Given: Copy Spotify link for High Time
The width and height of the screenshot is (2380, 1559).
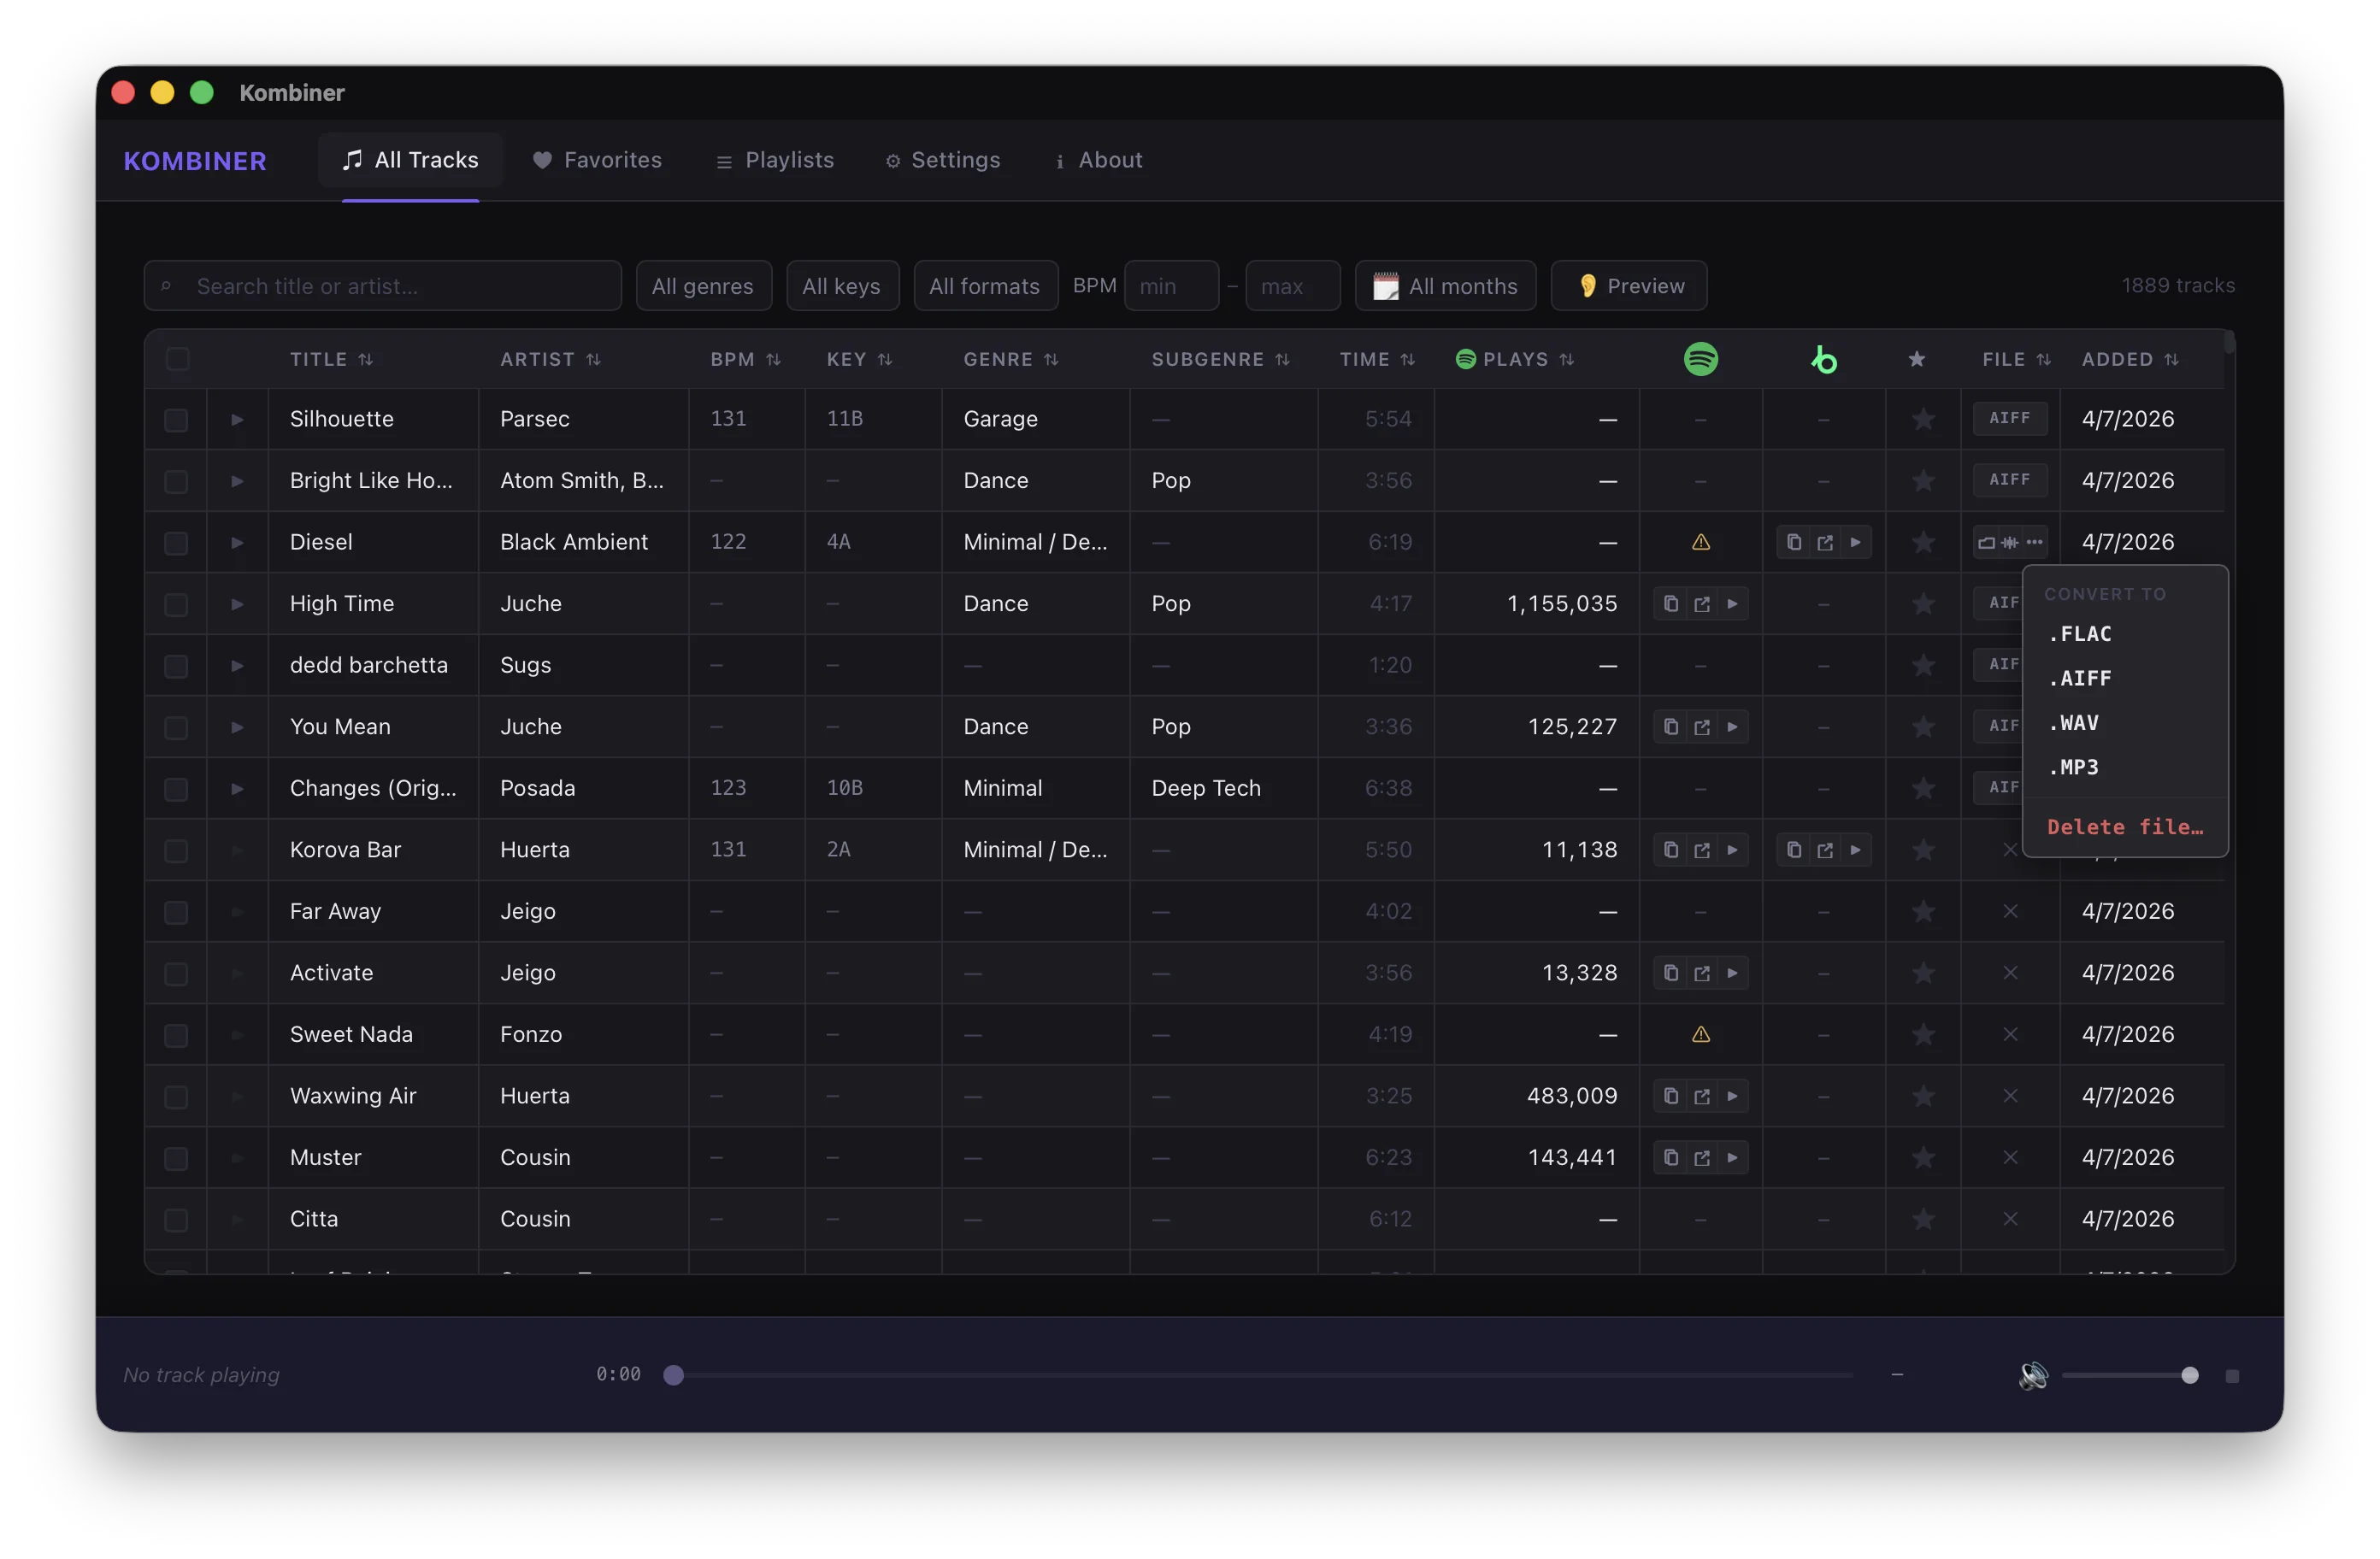Looking at the screenshot, I should pos(1671,604).
